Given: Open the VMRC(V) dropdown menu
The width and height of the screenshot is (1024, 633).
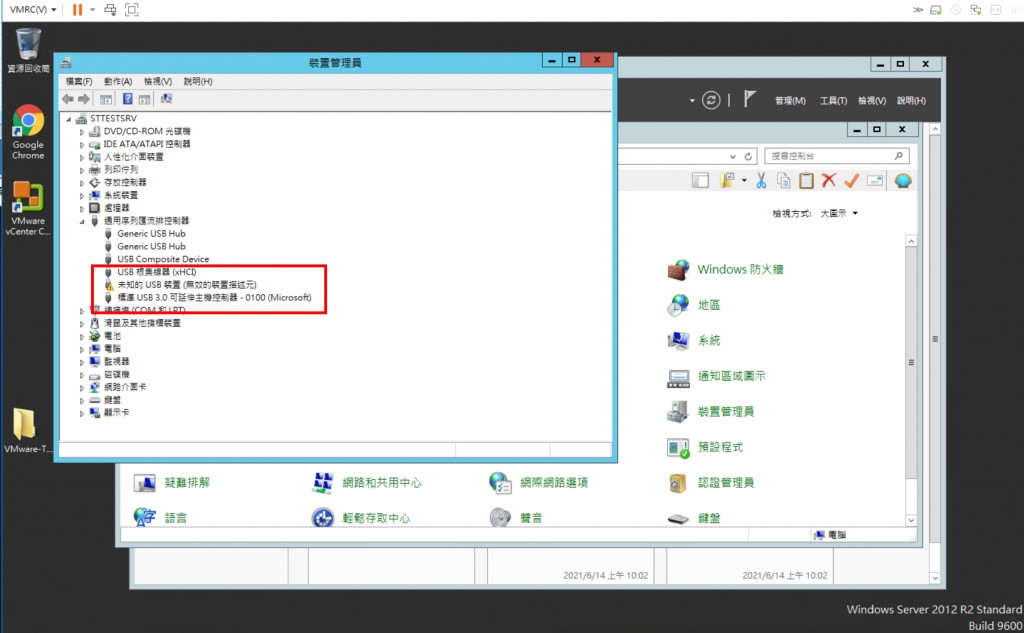Looking at the screenshot, I should pos(33,10).
